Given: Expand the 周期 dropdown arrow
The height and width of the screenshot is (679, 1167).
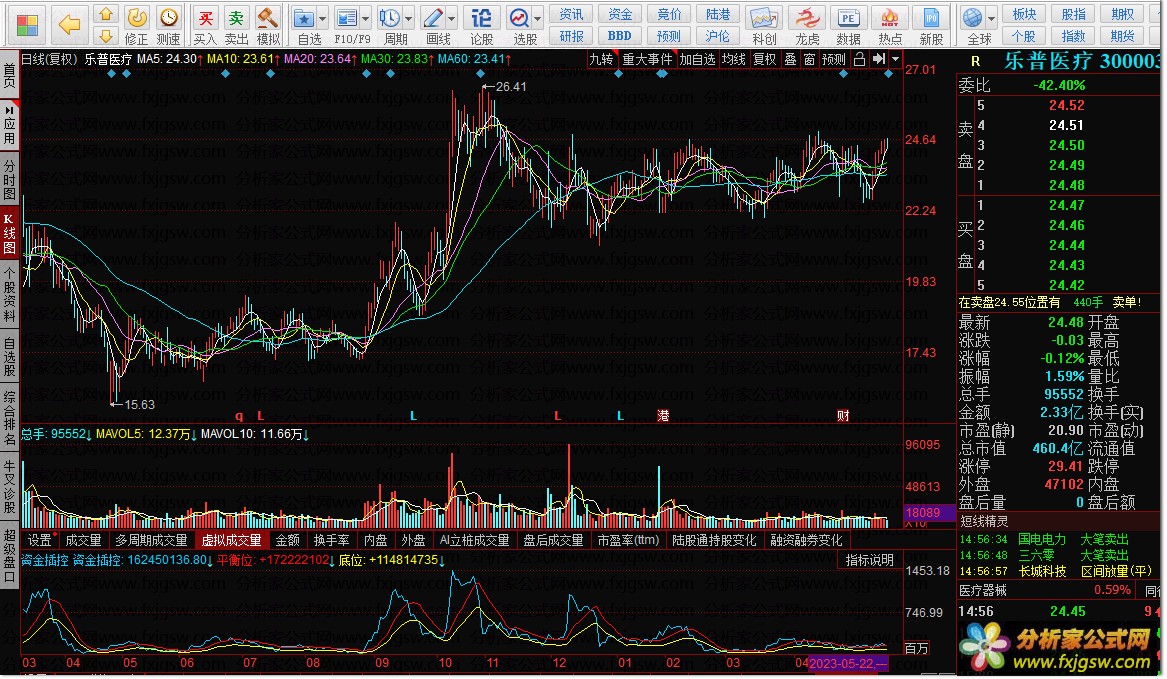Looking at the screenshot, I should coord(409,19).
